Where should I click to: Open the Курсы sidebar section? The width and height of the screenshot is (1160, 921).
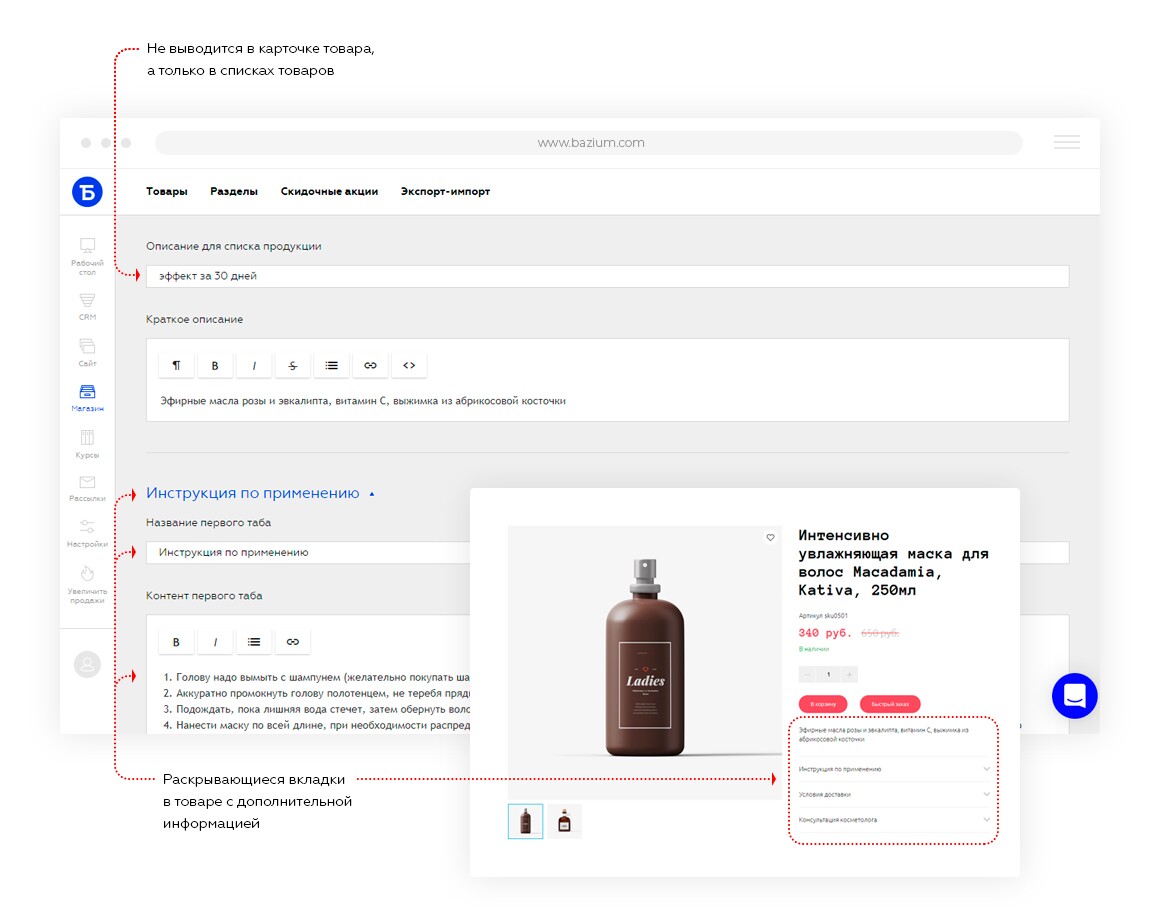pyautogui.click(x=87, y=444)
